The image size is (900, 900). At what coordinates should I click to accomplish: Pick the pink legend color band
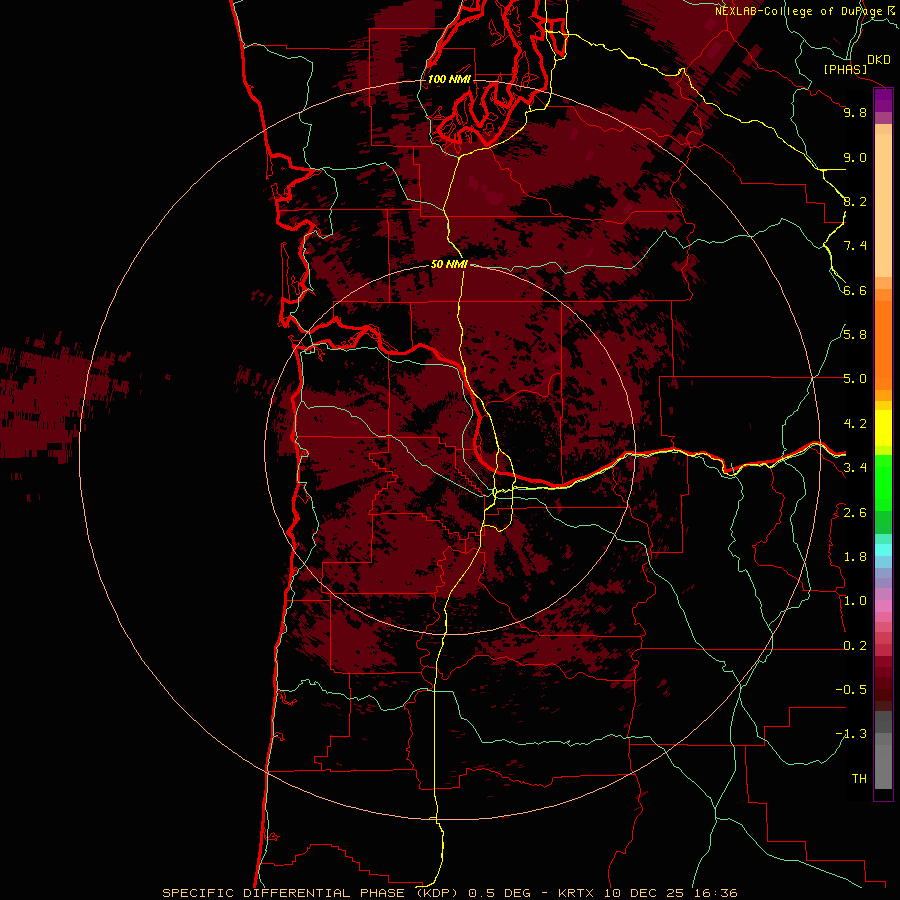pyautogui.click(x=883, y=606)
